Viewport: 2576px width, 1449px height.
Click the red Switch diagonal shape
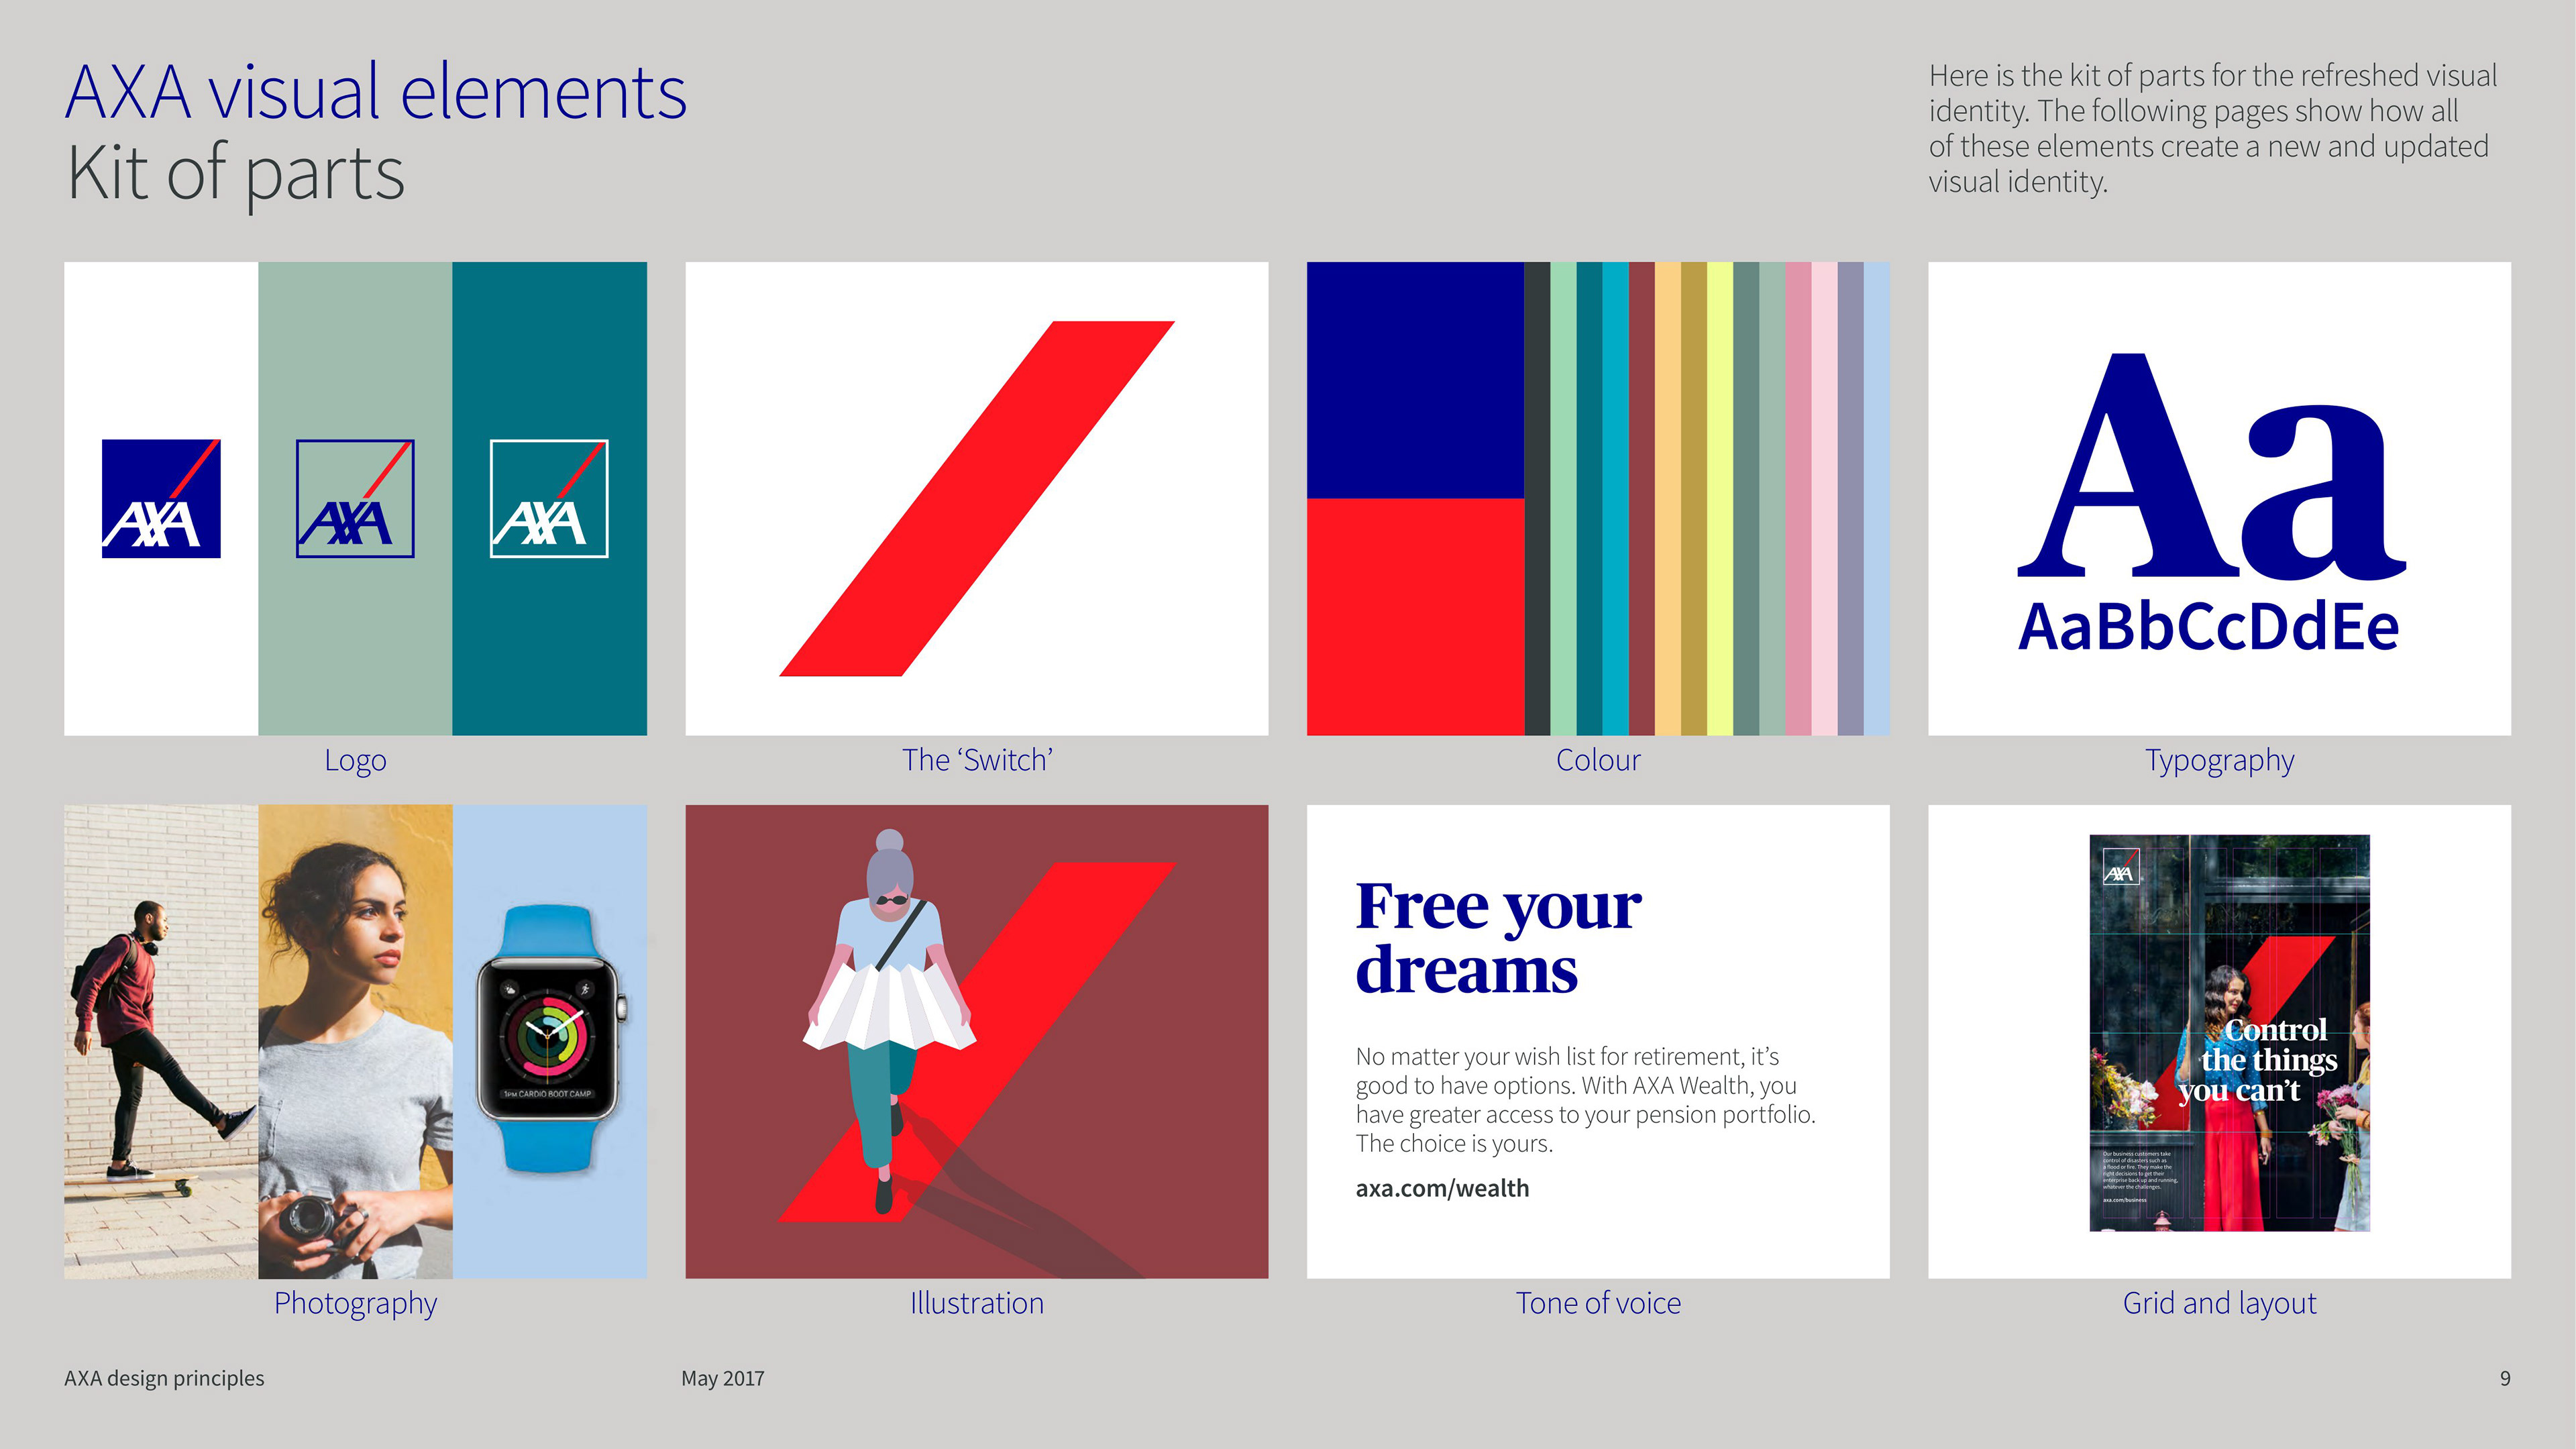[x=976, y=498]
